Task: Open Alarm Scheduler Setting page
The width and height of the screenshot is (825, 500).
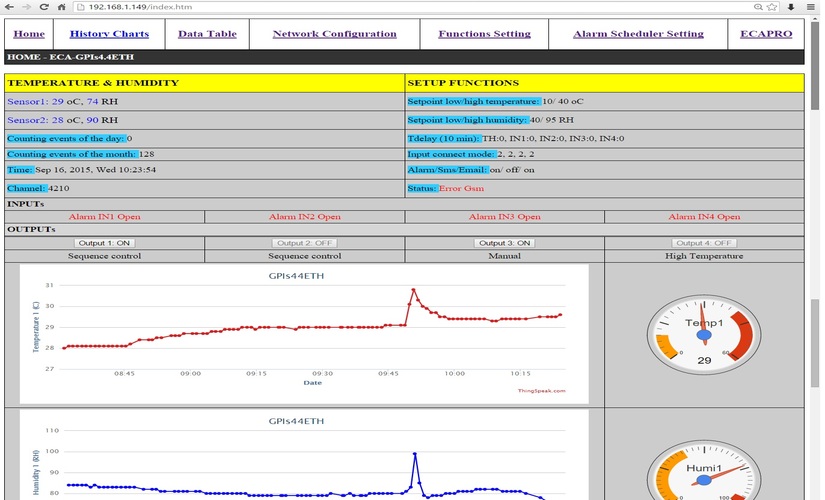Action: pyautogui.click(x=638, y=34)
